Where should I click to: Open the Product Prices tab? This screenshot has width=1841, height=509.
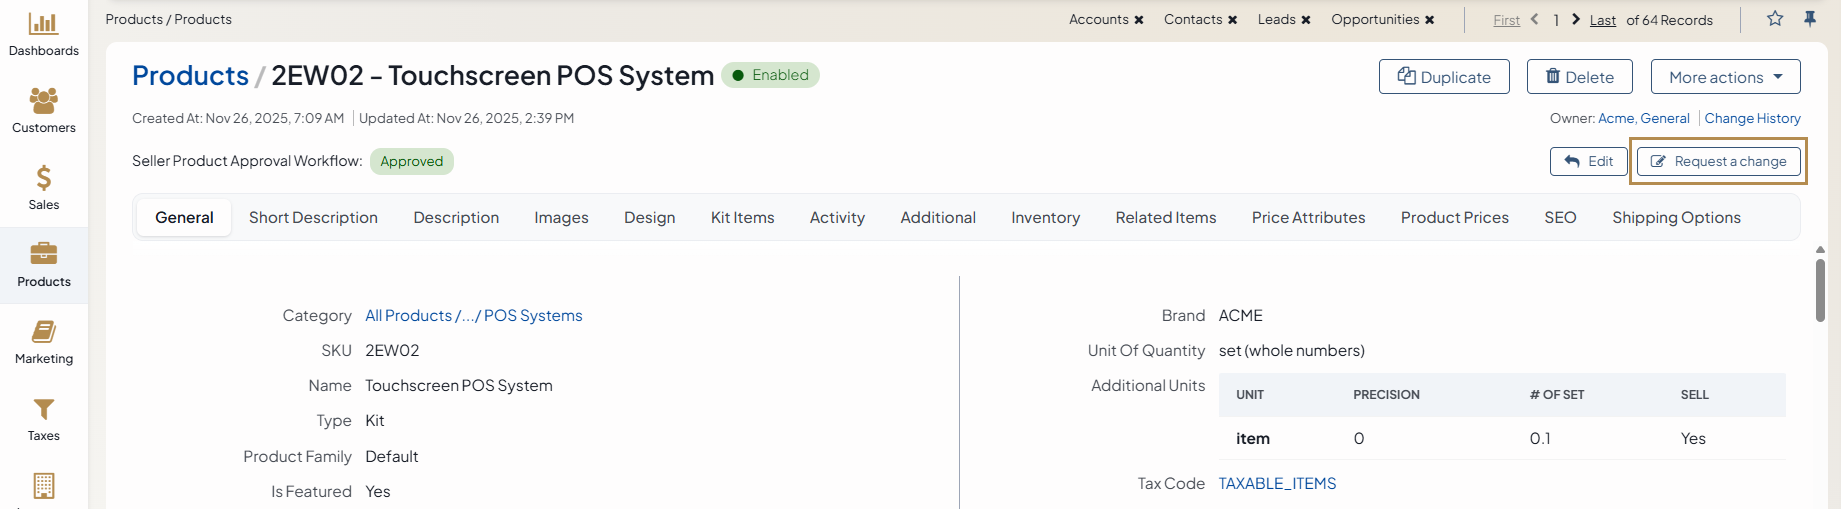point(1454,218)
